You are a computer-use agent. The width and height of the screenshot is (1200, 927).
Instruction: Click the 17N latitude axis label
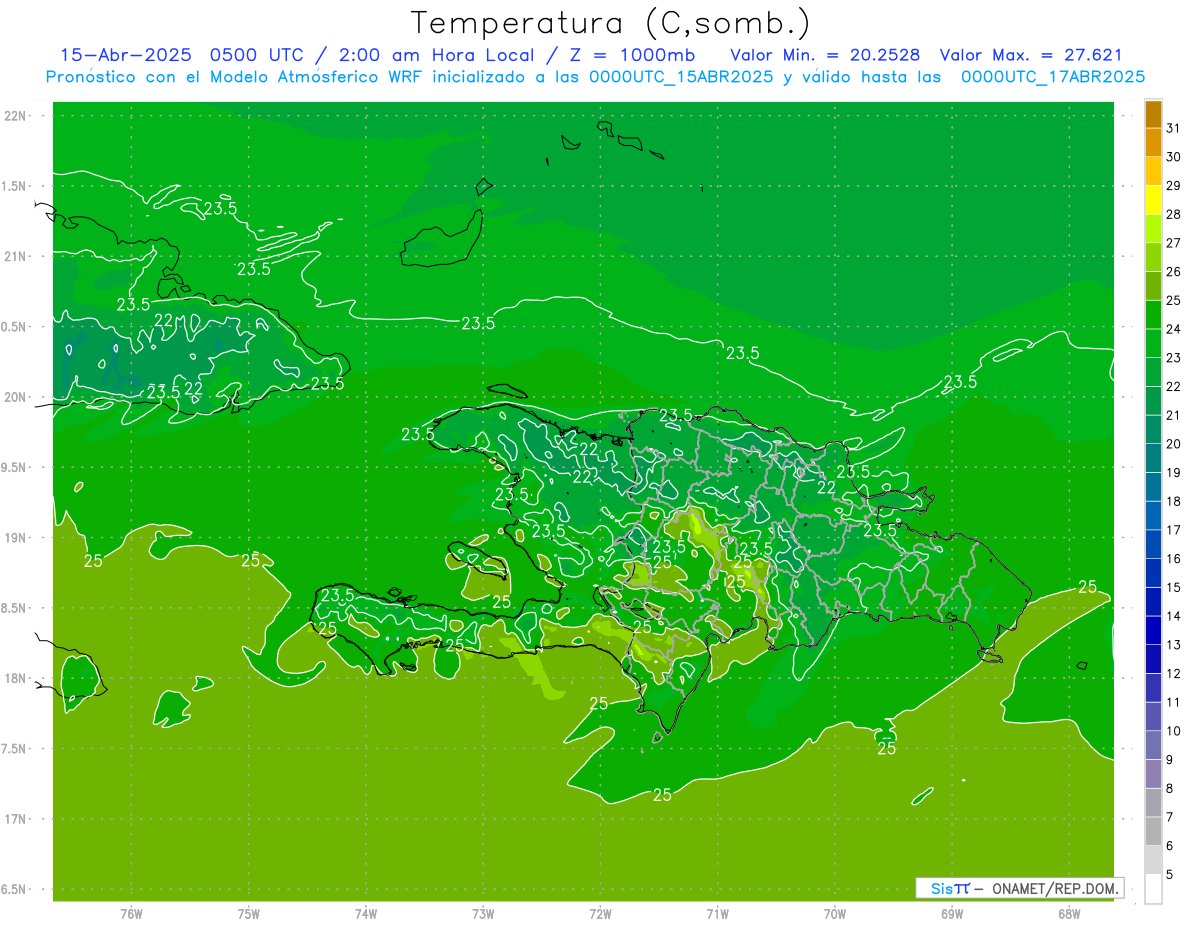(x=17, y=819)
